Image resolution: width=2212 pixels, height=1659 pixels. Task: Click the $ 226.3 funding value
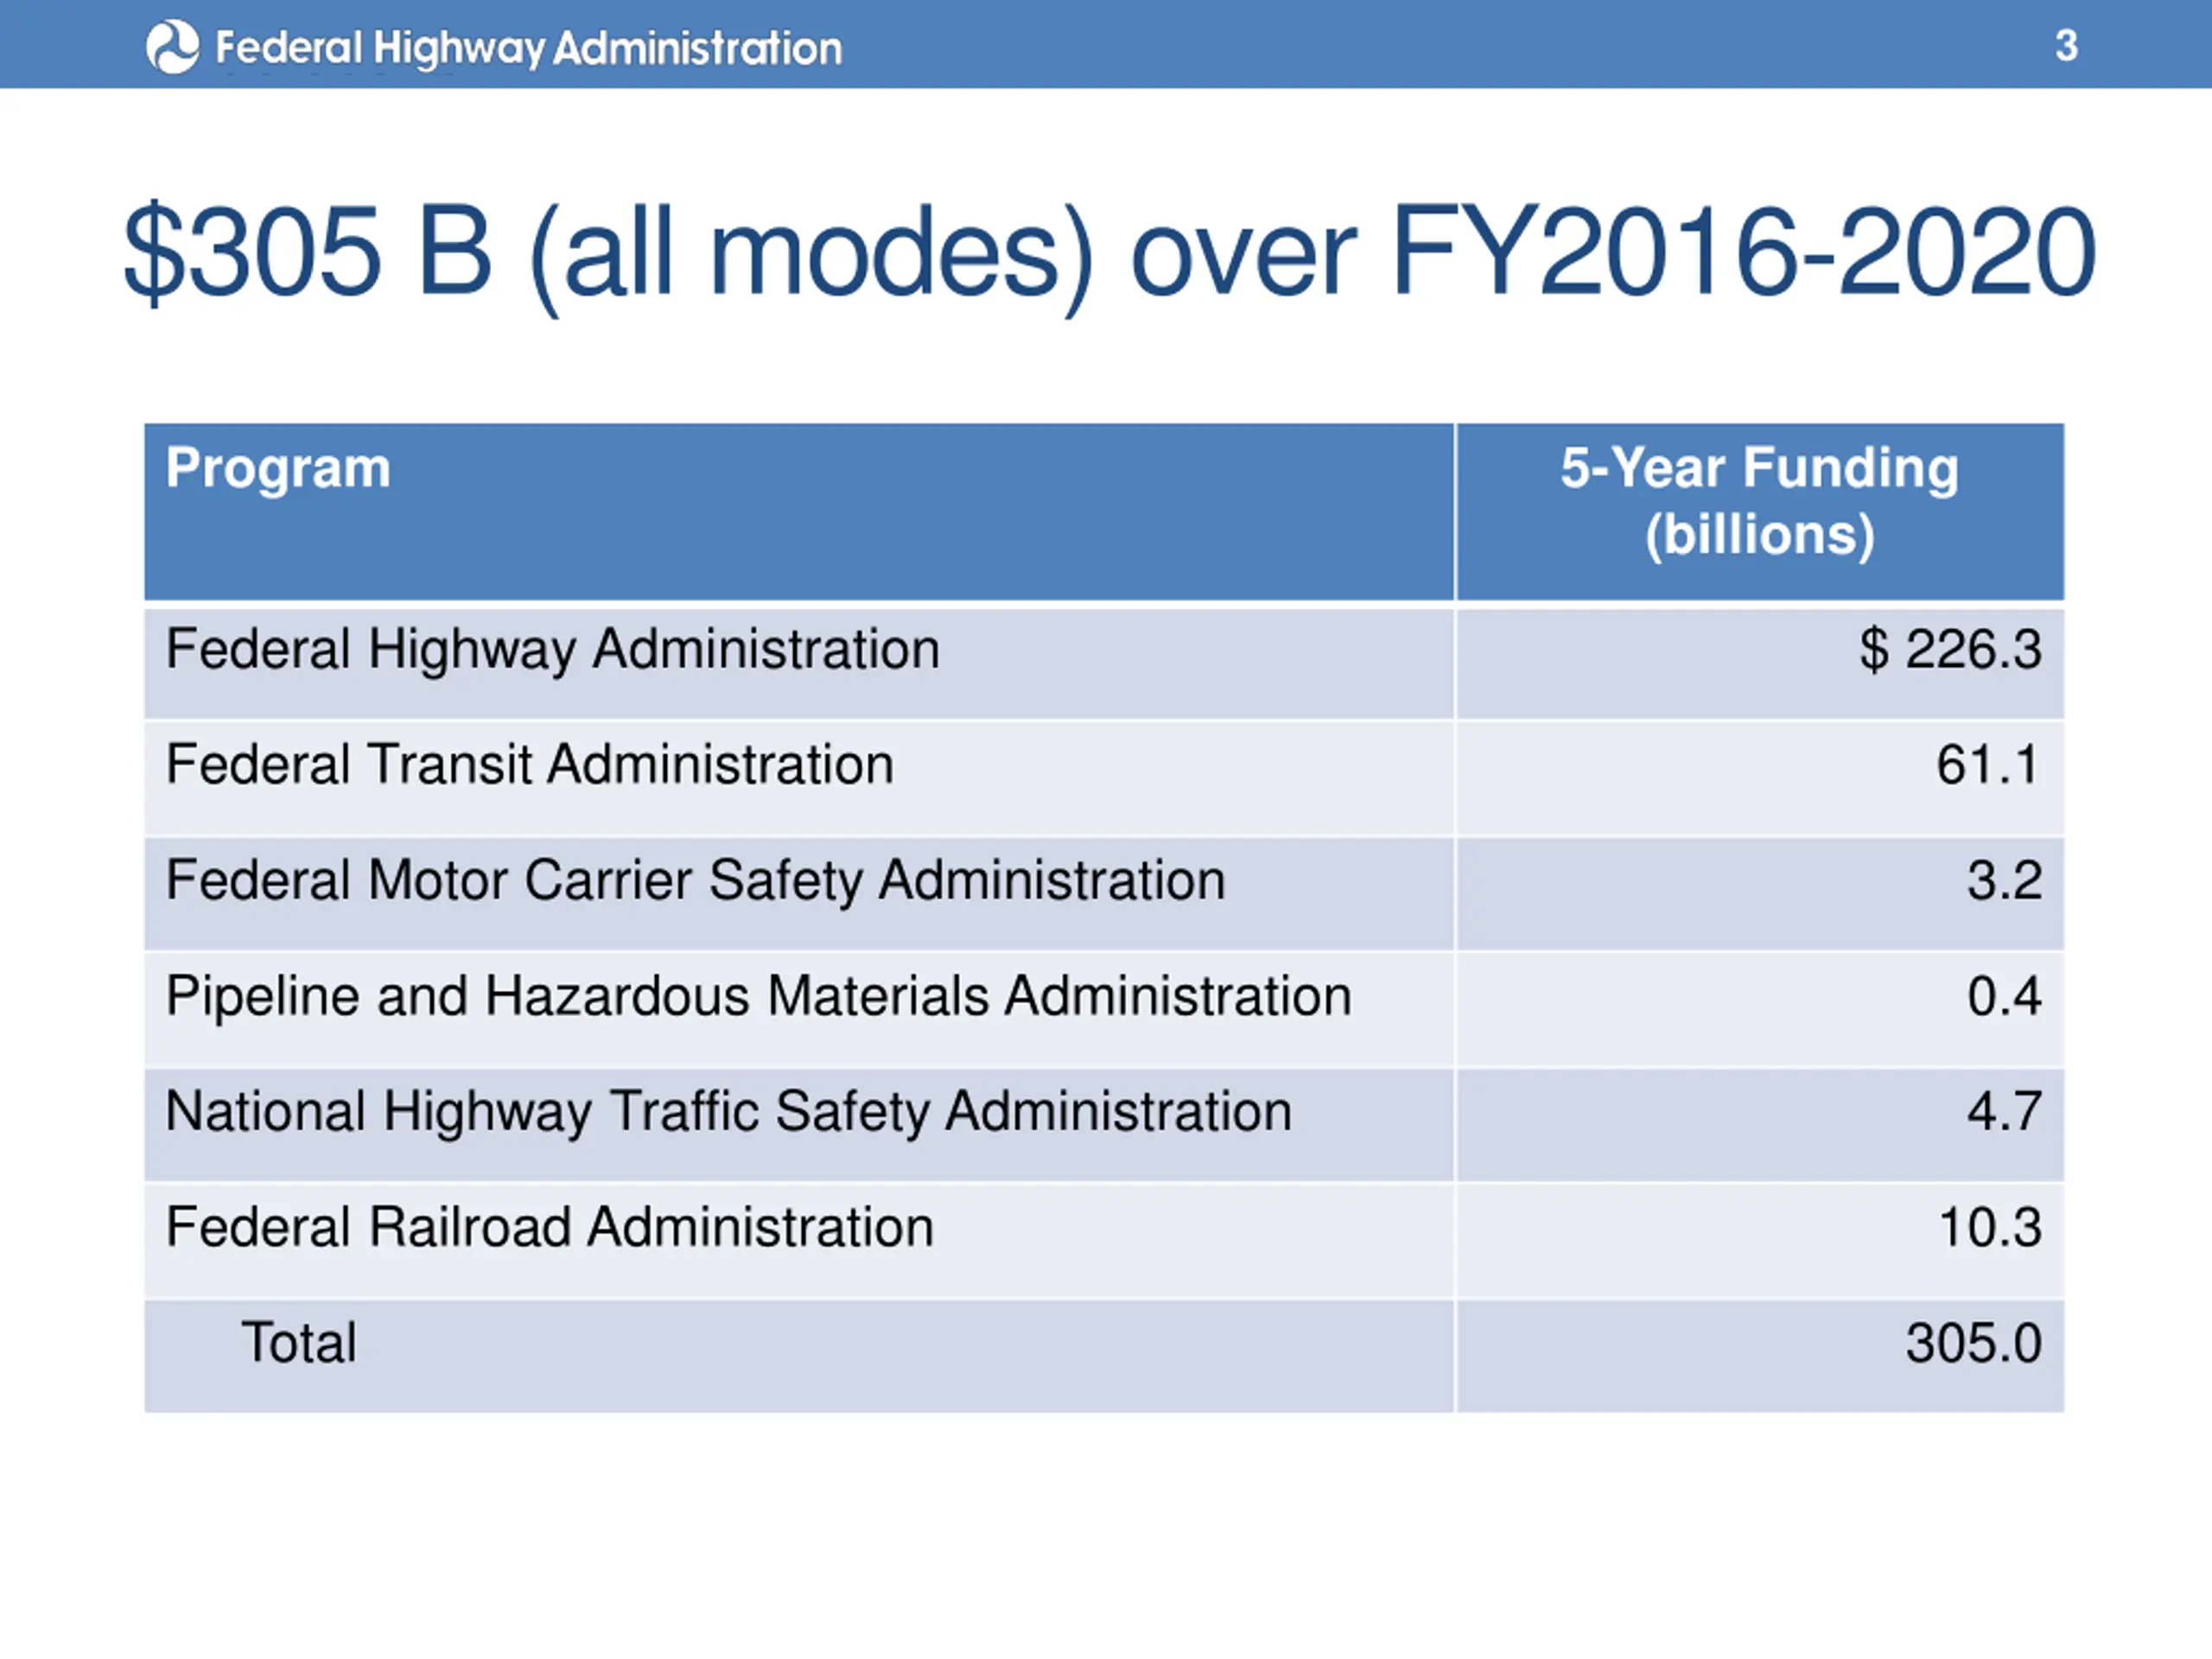1949,650
